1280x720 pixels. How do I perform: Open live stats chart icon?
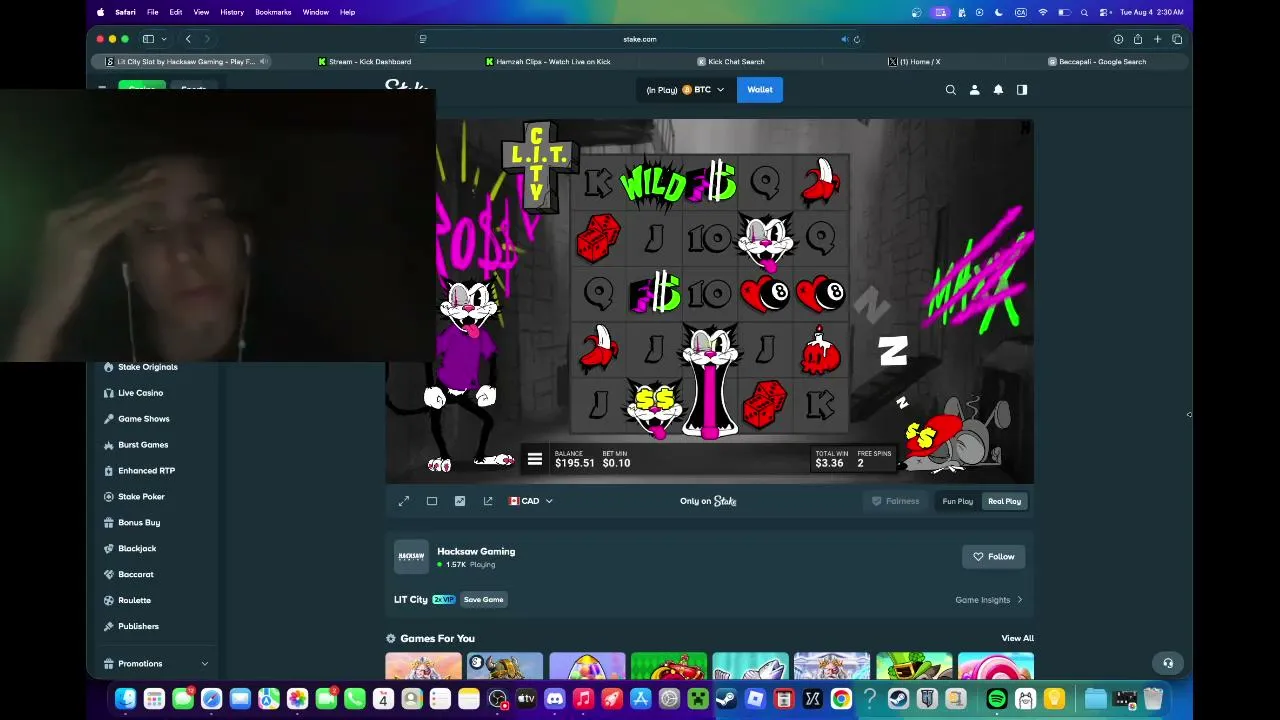click(460, 501)
